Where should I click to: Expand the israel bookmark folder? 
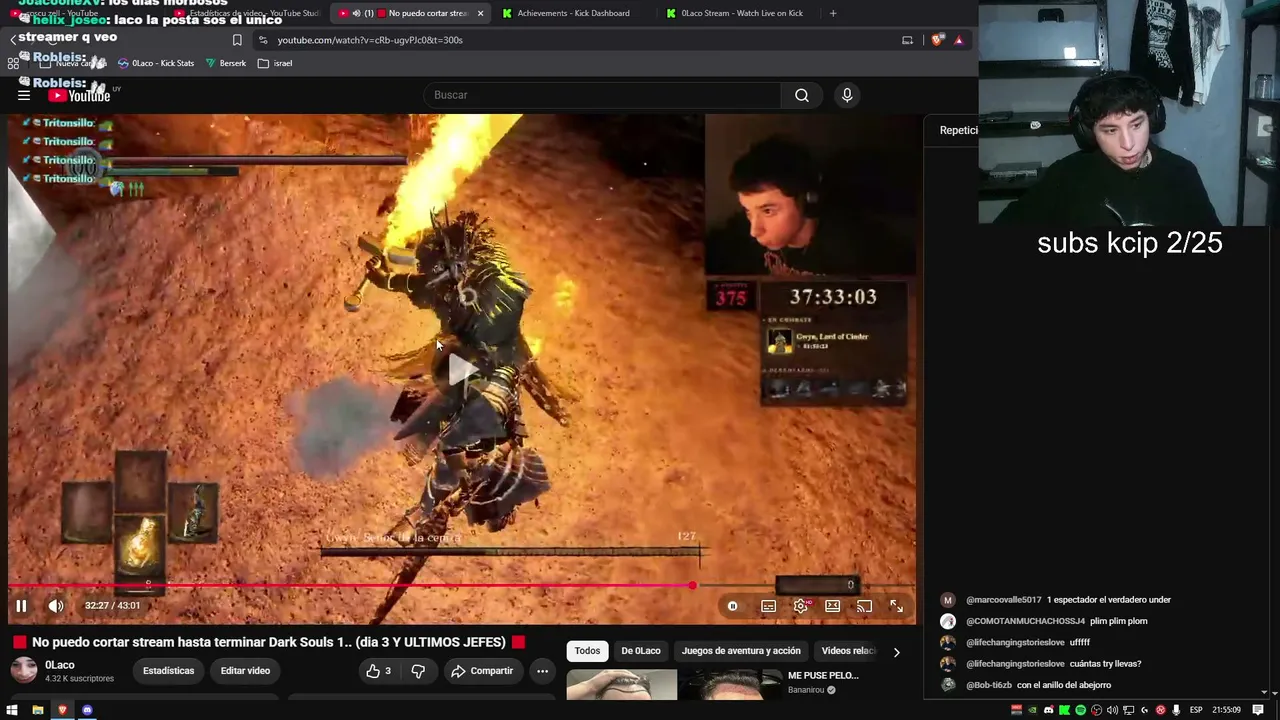275,63
